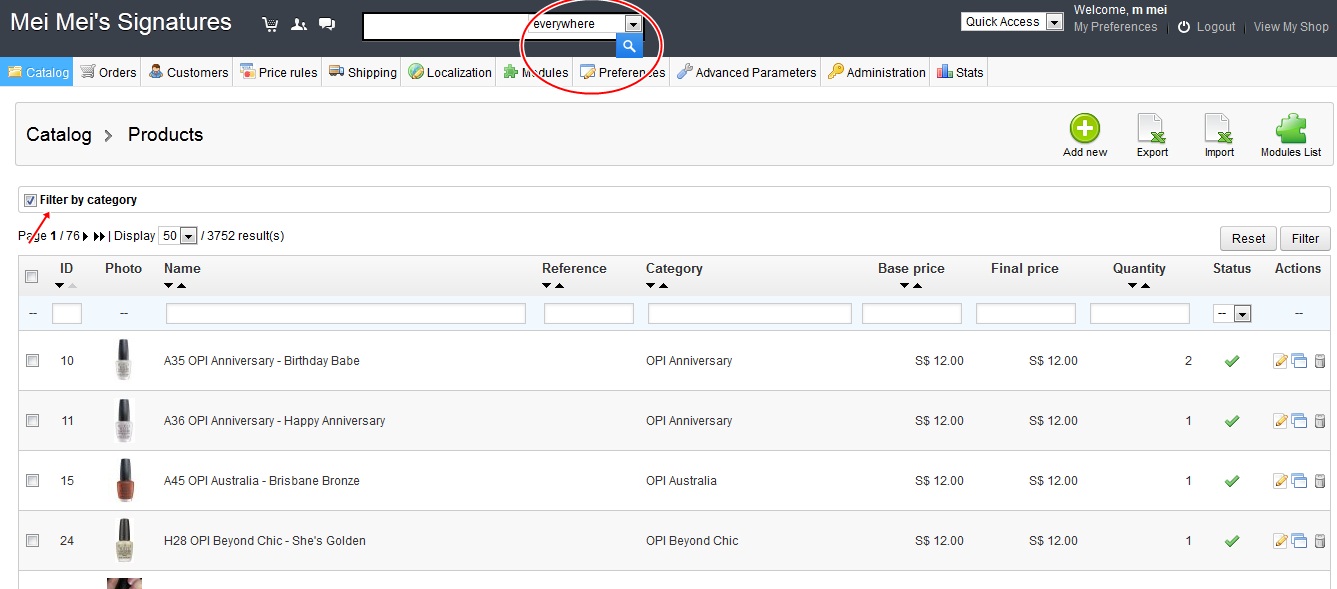Sort Base price column ascending arrow
Image resolution: width=1337 pixels, height=589 pixels.
coord(917,286)
